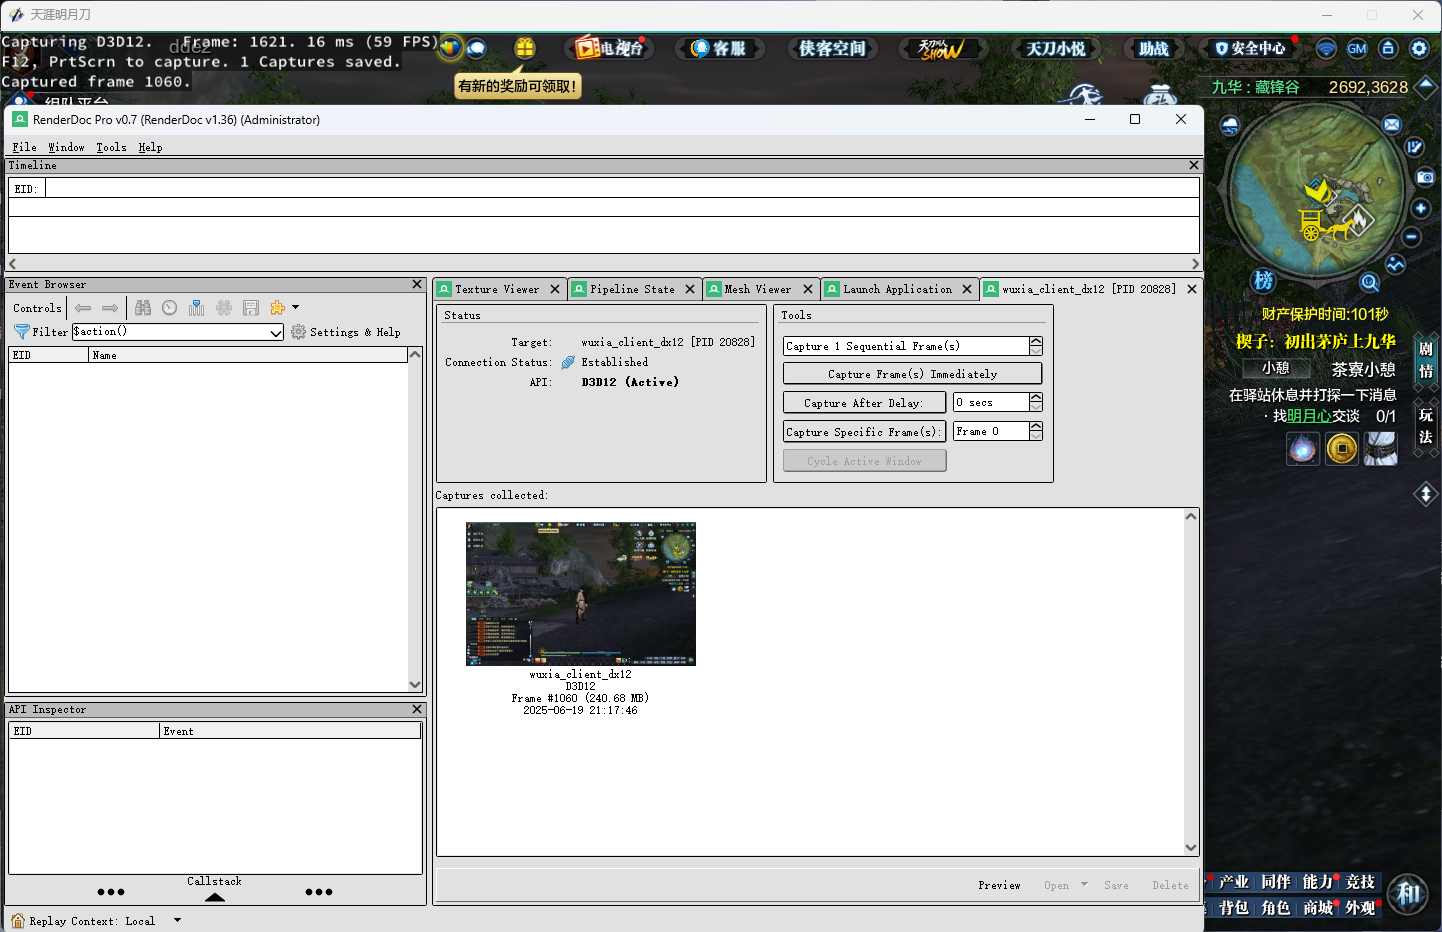Click the chat bubble icon in game top bar
The width and height of the screenshot is (1442, 932).
click(476, 48)
